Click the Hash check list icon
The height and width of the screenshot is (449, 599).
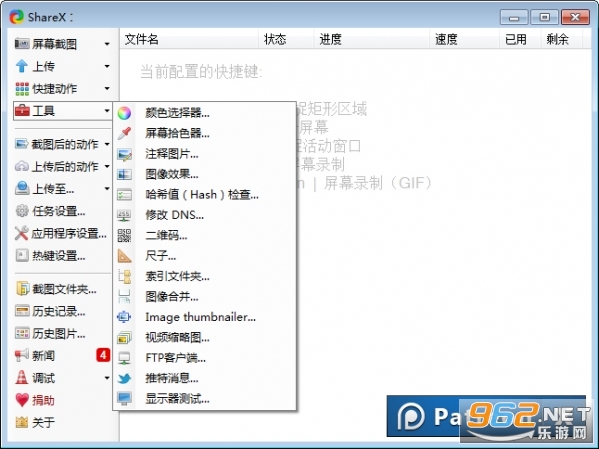[124, 195]
